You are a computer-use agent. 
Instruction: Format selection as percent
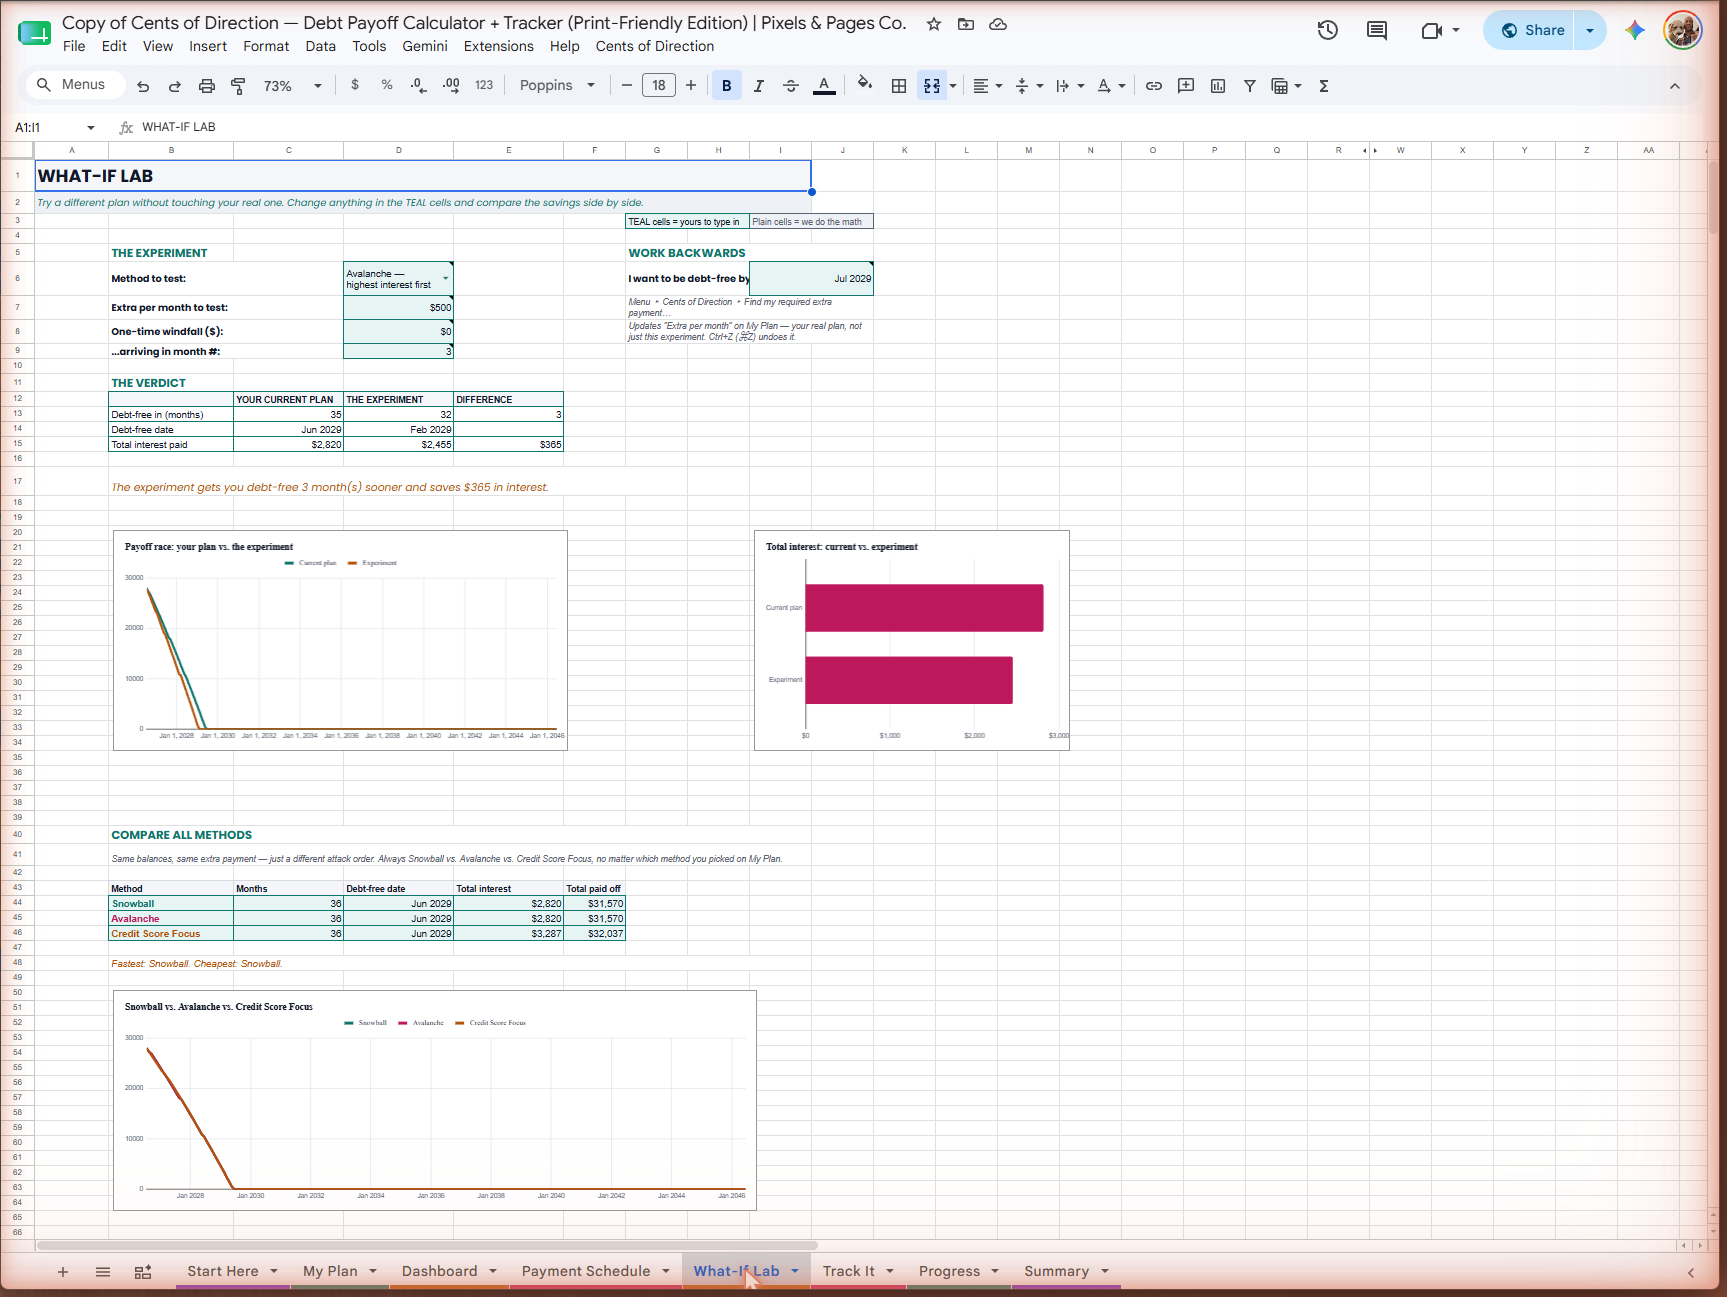(x=387, y=85)
